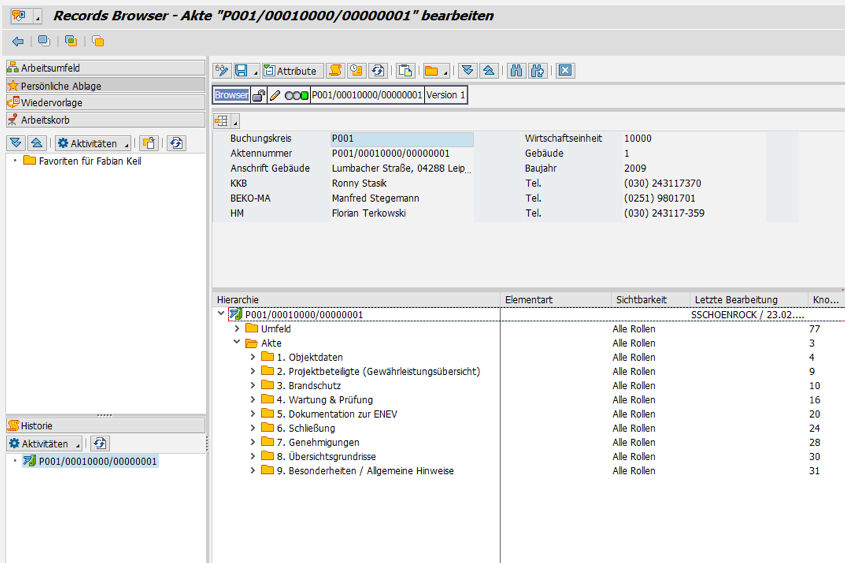Viewport: 845px width, 563px height.
Task: Toggle the lock icon next to Browser
Action: (x=258, y=95)
